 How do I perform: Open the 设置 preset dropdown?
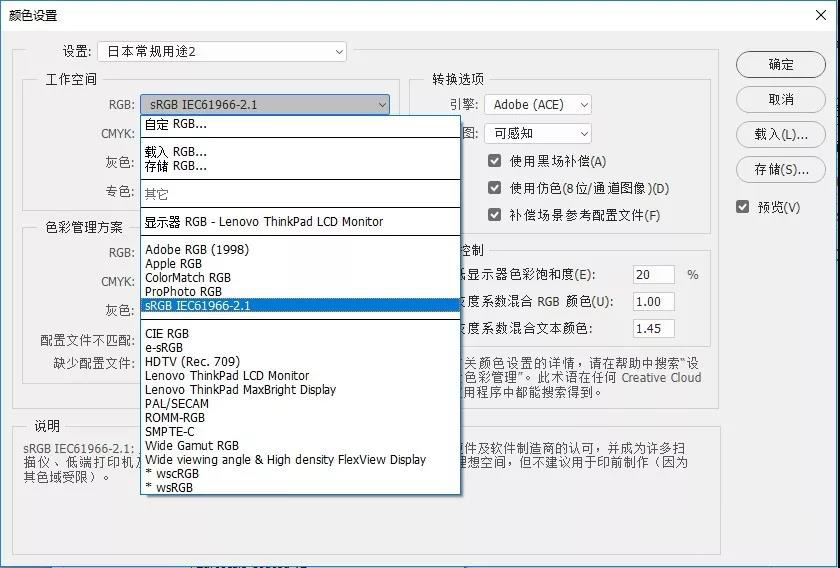pos(221,51)
